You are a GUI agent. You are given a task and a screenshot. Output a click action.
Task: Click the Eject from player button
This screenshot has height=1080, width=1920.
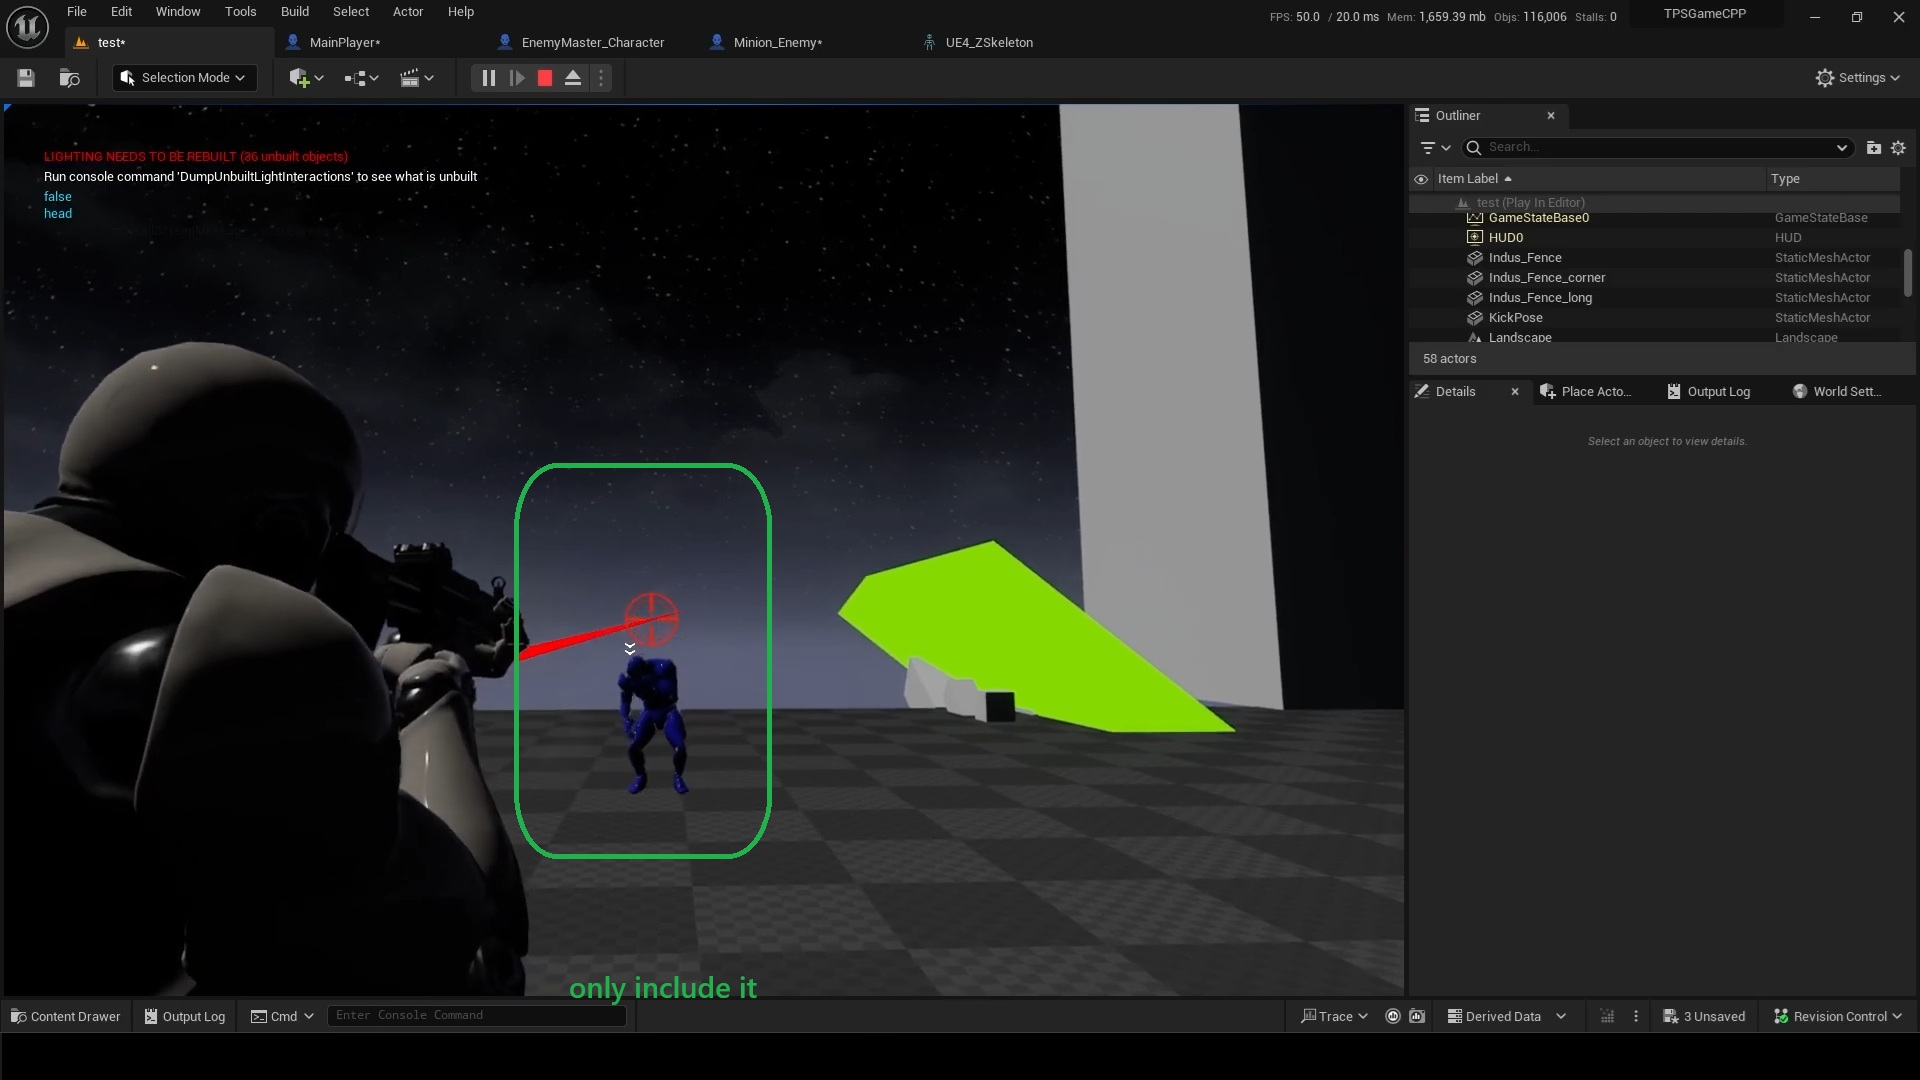click(x=573, y=78)
